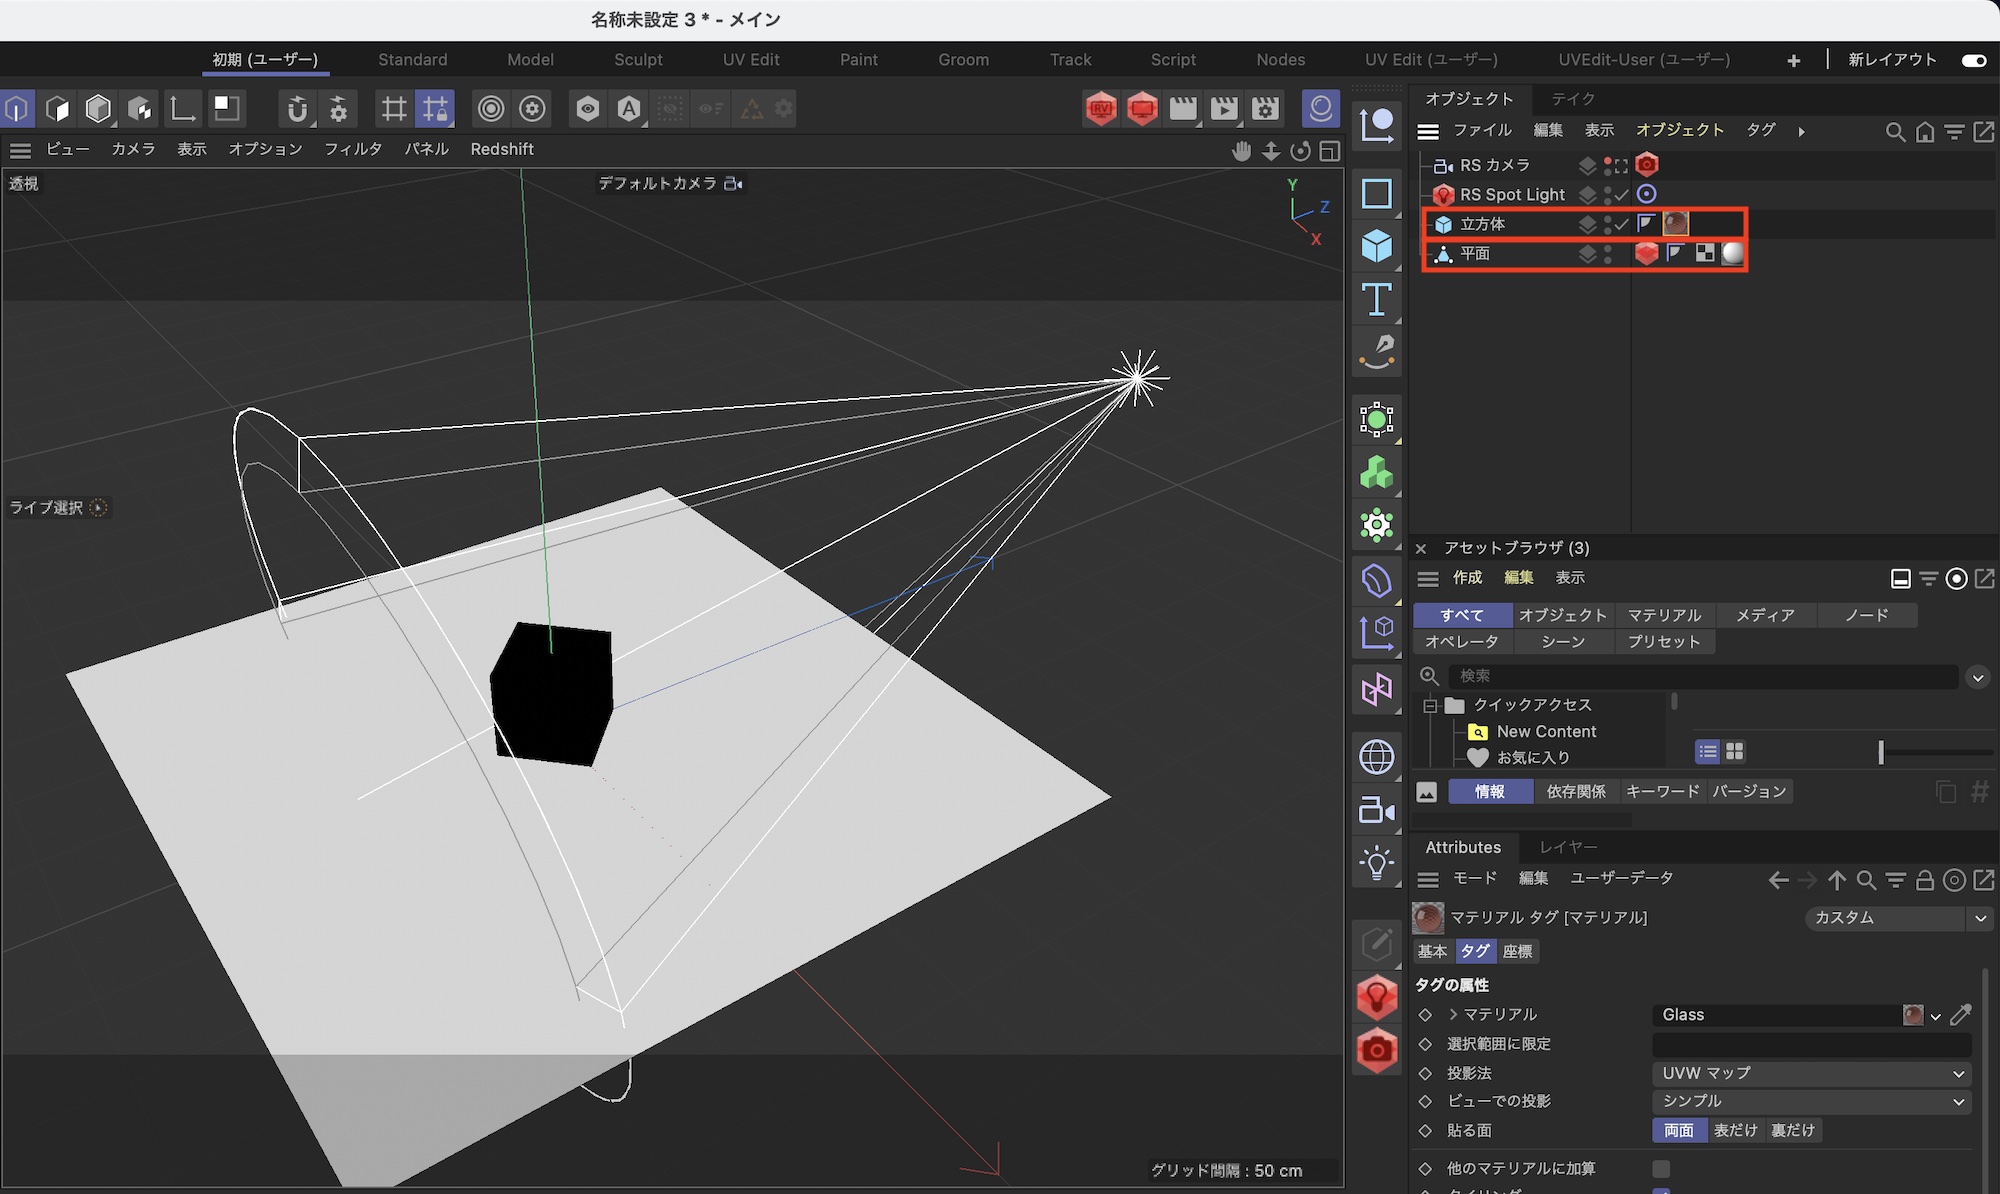Enable 他のマテリアルに加算 checkbox
Image resolution: width=2000 pixels, height=1194 pixels.
1661,1168
